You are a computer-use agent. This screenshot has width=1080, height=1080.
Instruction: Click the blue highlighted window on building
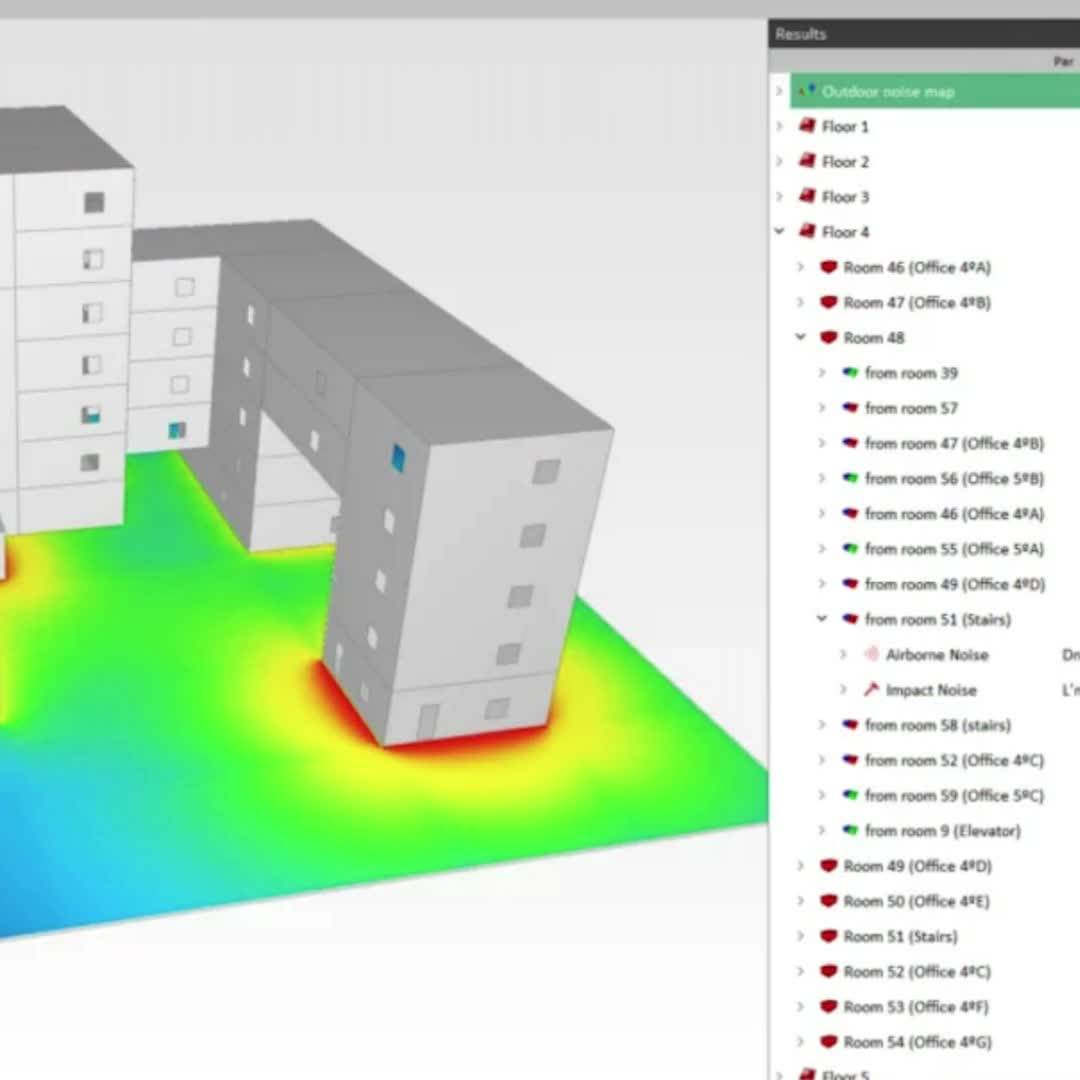[x=398, y=459]
